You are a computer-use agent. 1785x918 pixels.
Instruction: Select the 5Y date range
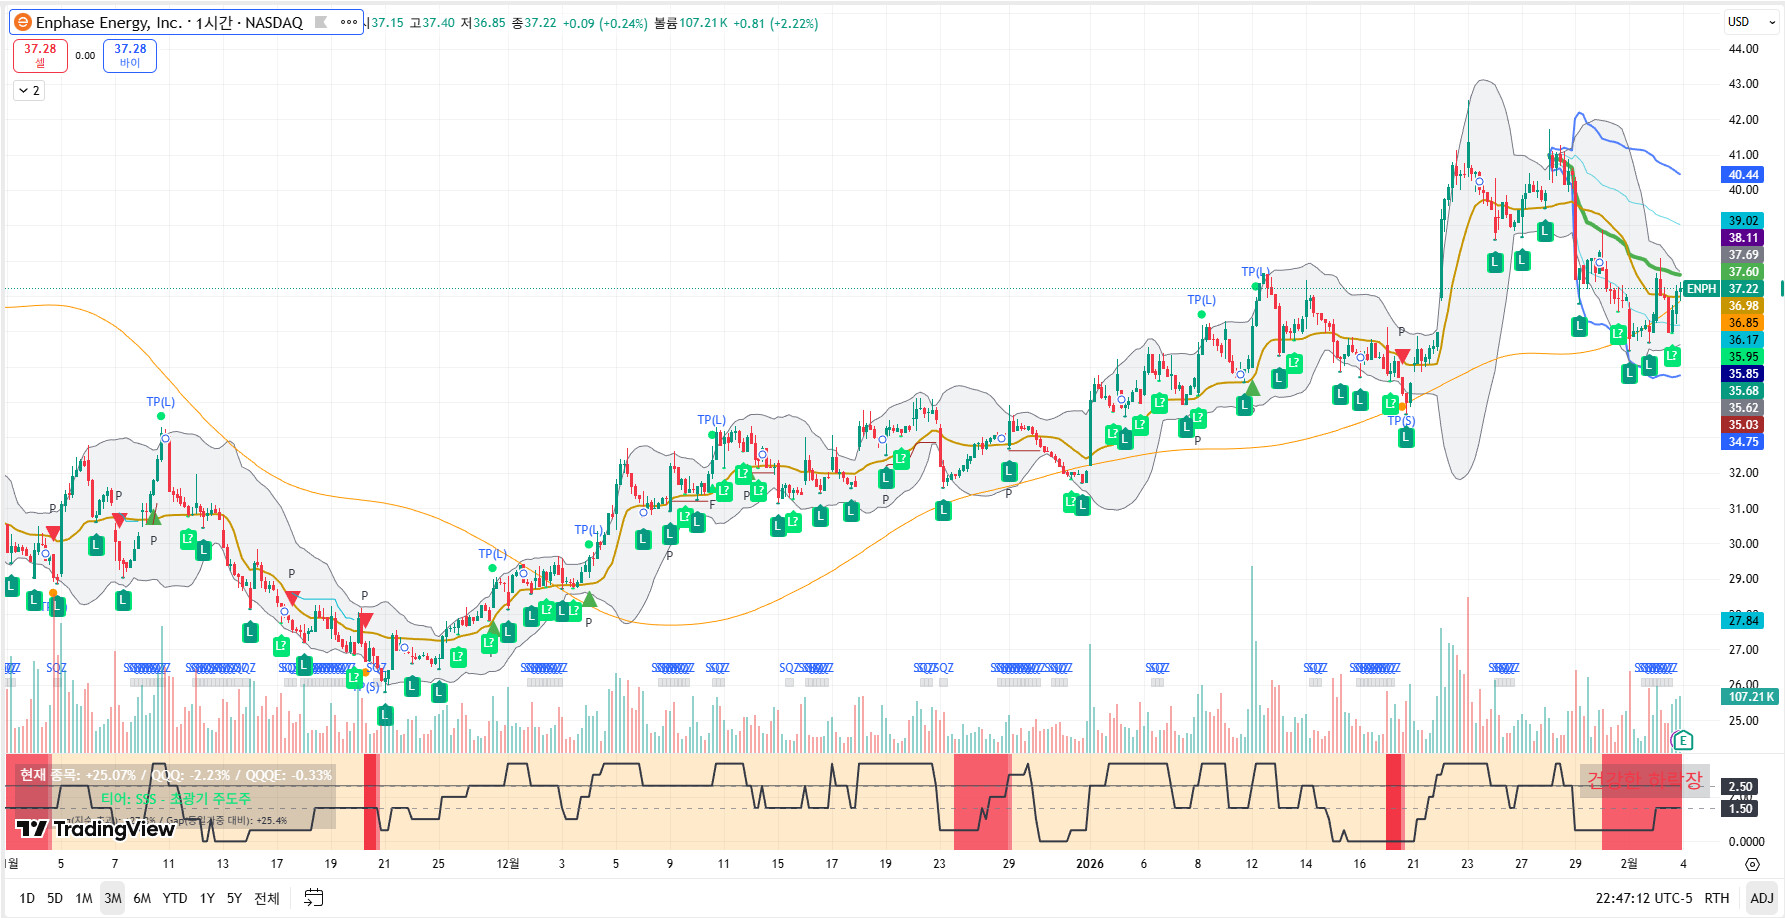pos(234,898)
